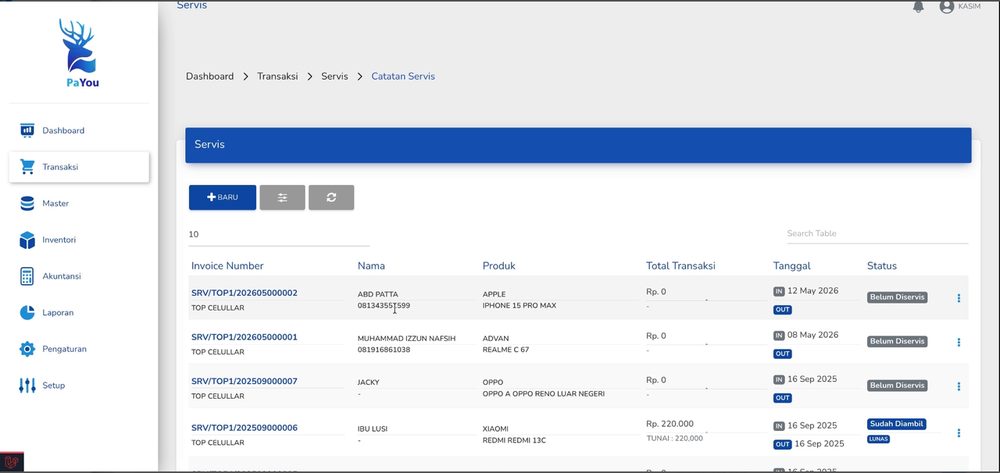Open the filter sliders button
1000x473 pixels.
[283, 198]
